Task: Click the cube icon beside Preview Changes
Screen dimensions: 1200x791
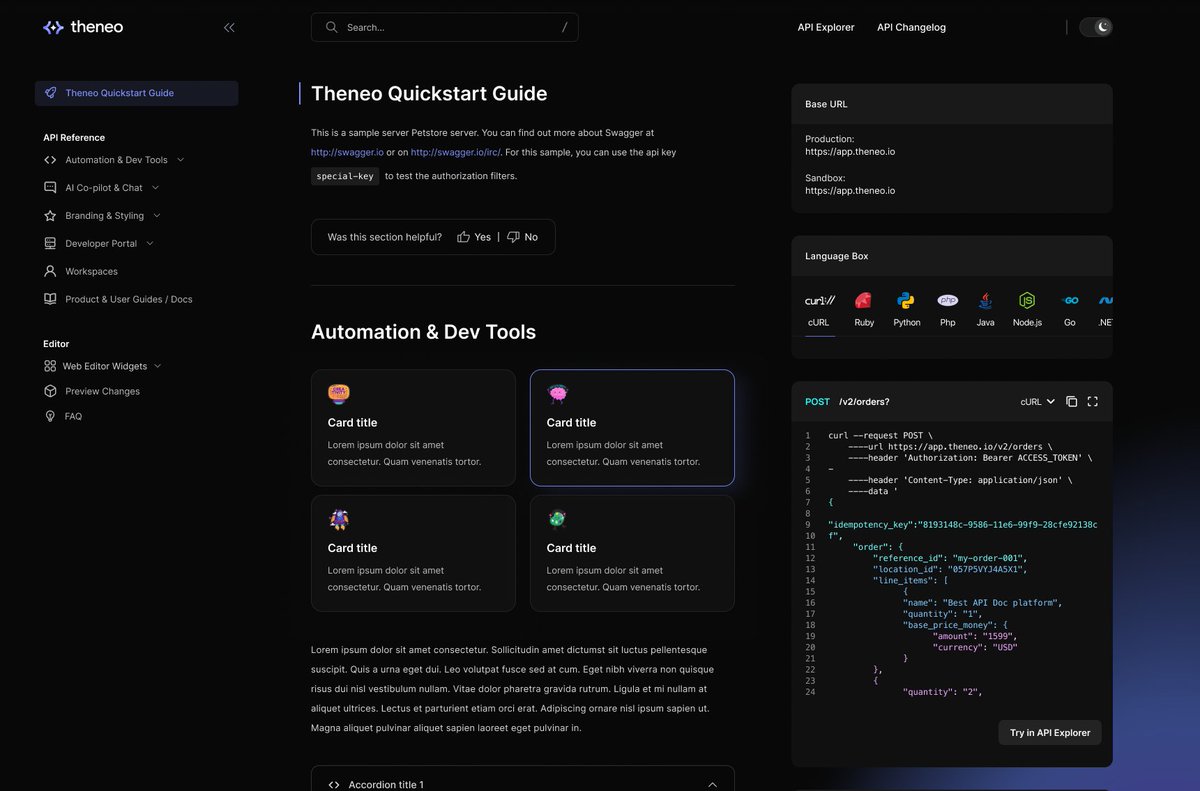Action: coord(50,391)
